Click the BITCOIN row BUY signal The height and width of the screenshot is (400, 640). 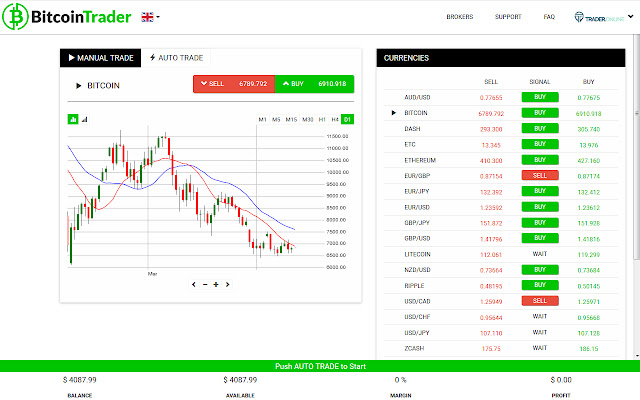pyautogui.click(x=540, y=113)
